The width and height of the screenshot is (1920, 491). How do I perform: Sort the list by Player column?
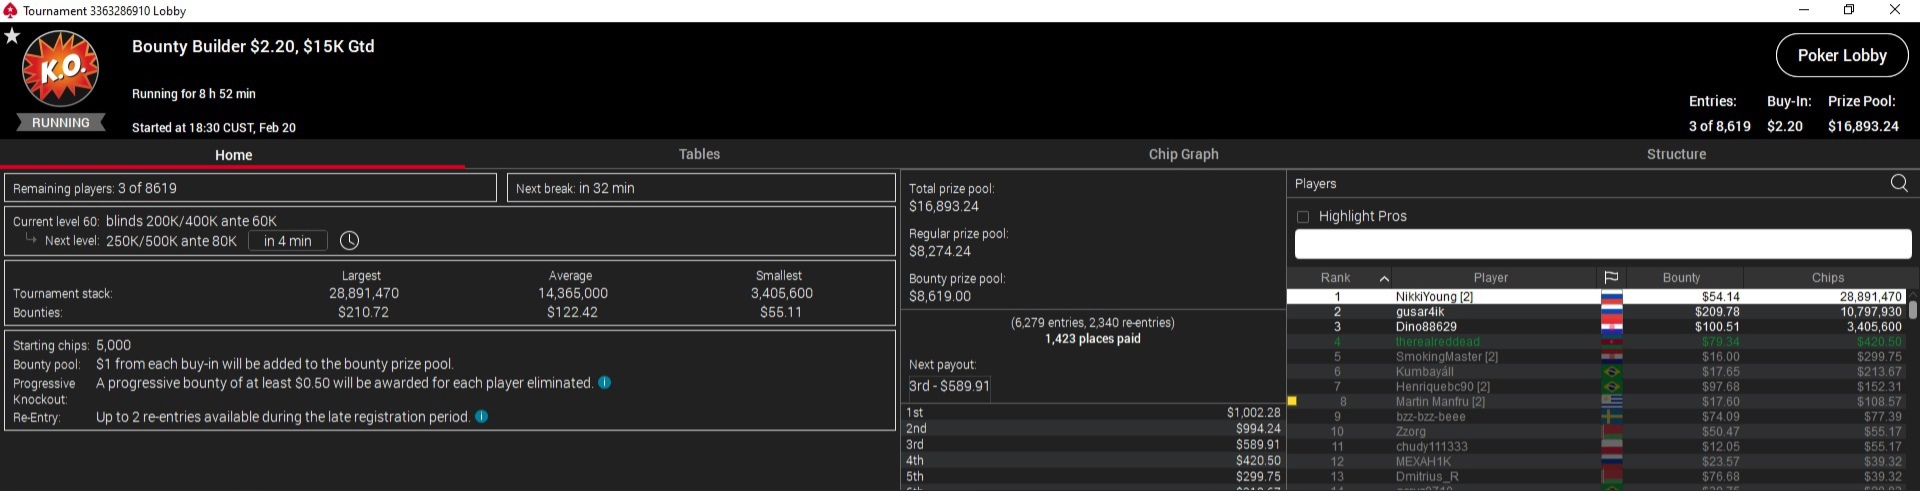(x=1490, y=278)
